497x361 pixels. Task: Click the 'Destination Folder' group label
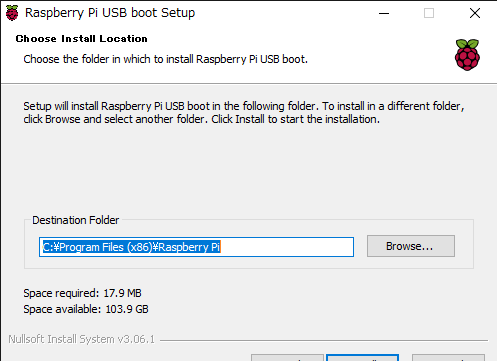tap(75, 220)
